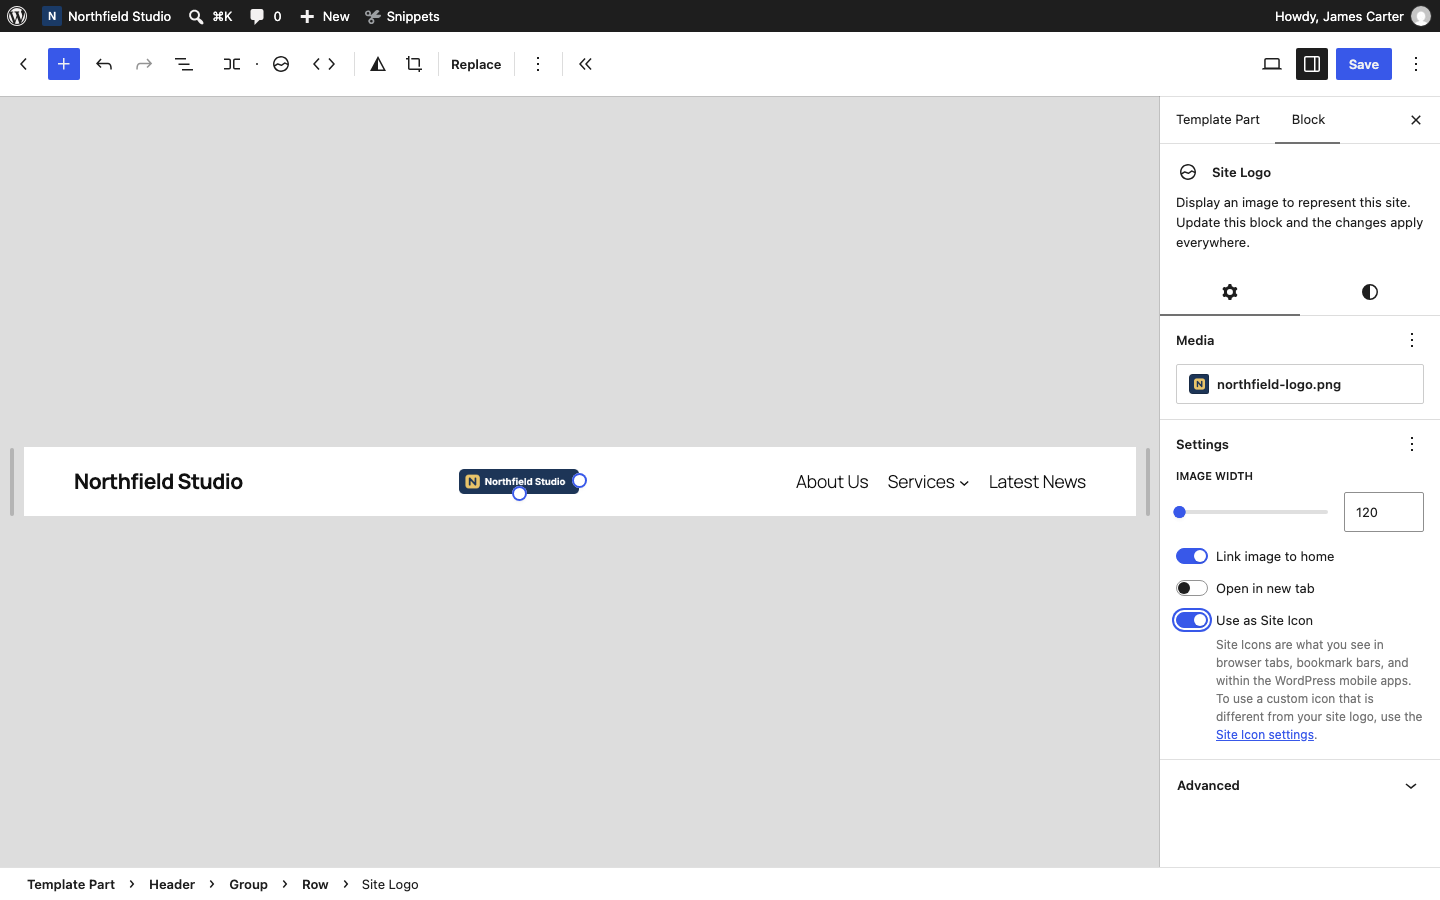Click the back arrow in editor toolbar
The height and width of the screenshot is (900, 1440).
click(x=24, y=64)
